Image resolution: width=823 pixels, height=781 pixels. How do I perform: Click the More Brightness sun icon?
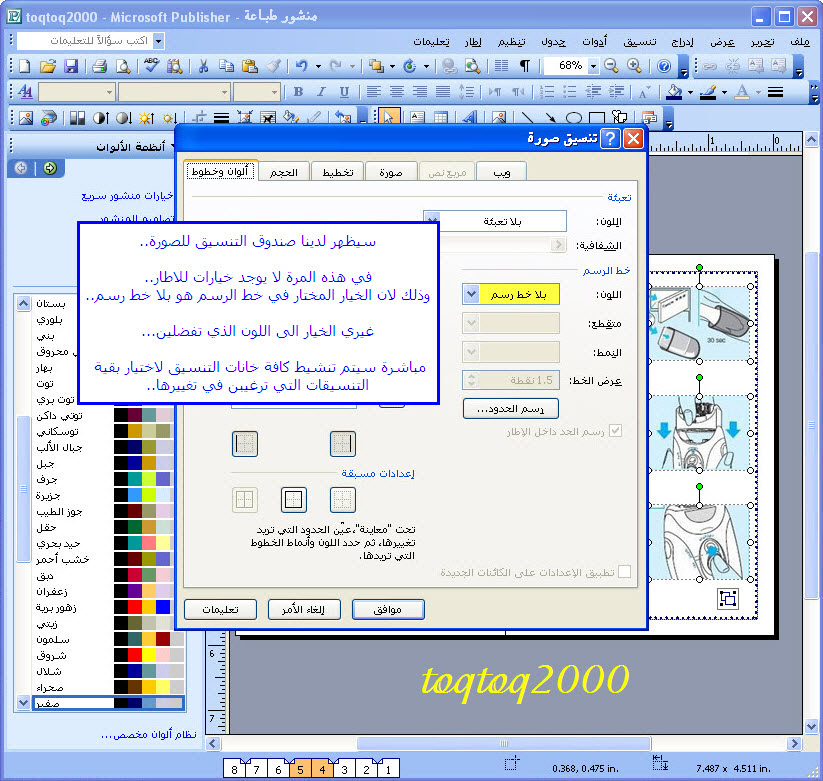[x=146, y=118]
